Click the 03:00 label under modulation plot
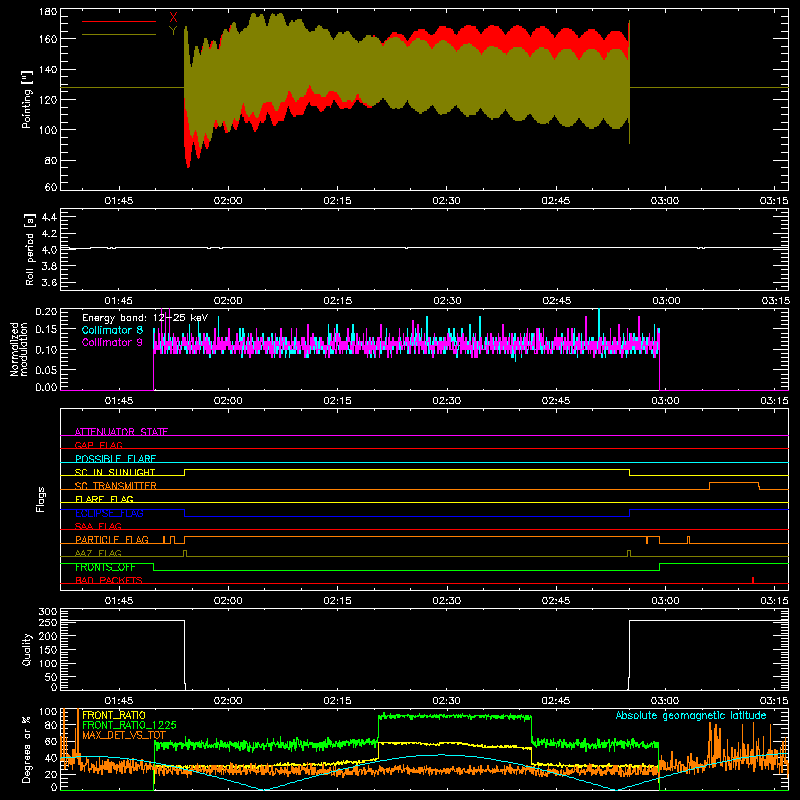 [x=665, y=401]
